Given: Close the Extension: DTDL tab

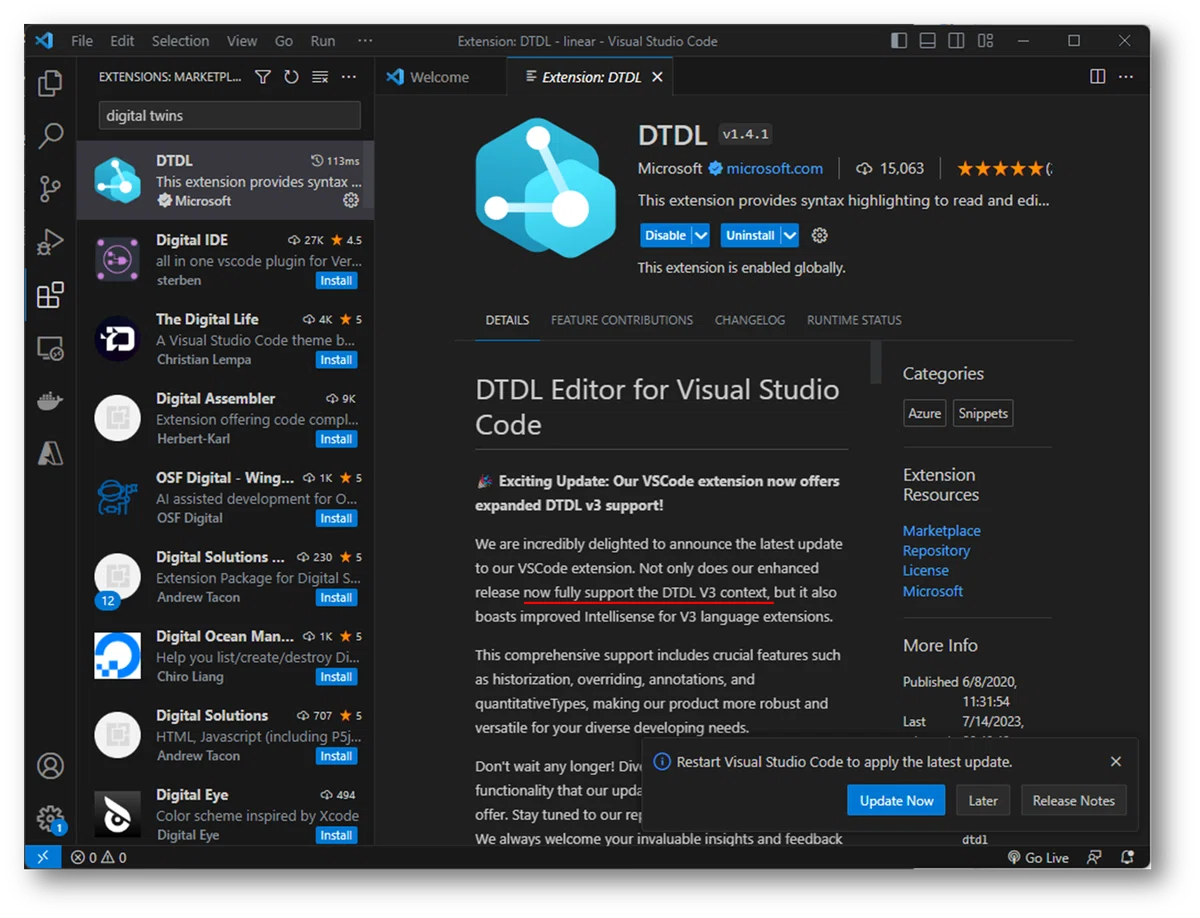Looking at the screenshot, I should [x=657, y=77].
